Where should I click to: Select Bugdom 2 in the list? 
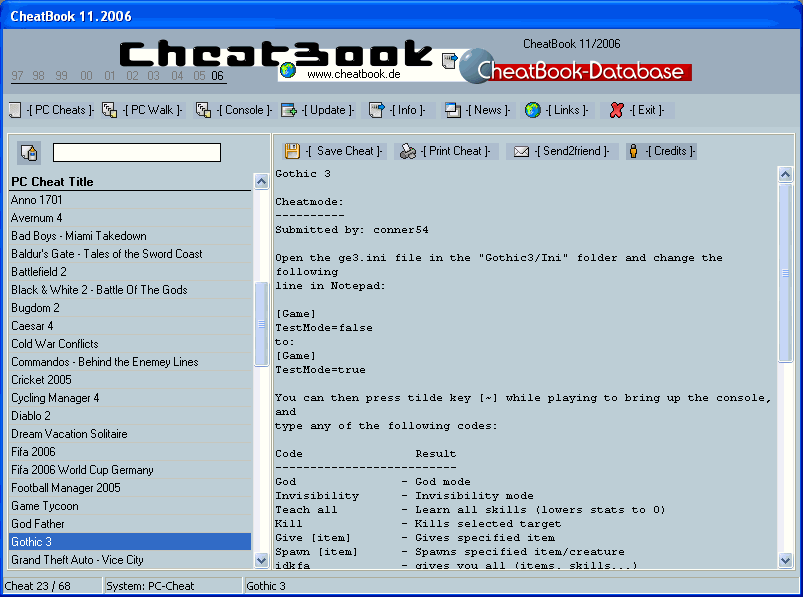point(130,308)
